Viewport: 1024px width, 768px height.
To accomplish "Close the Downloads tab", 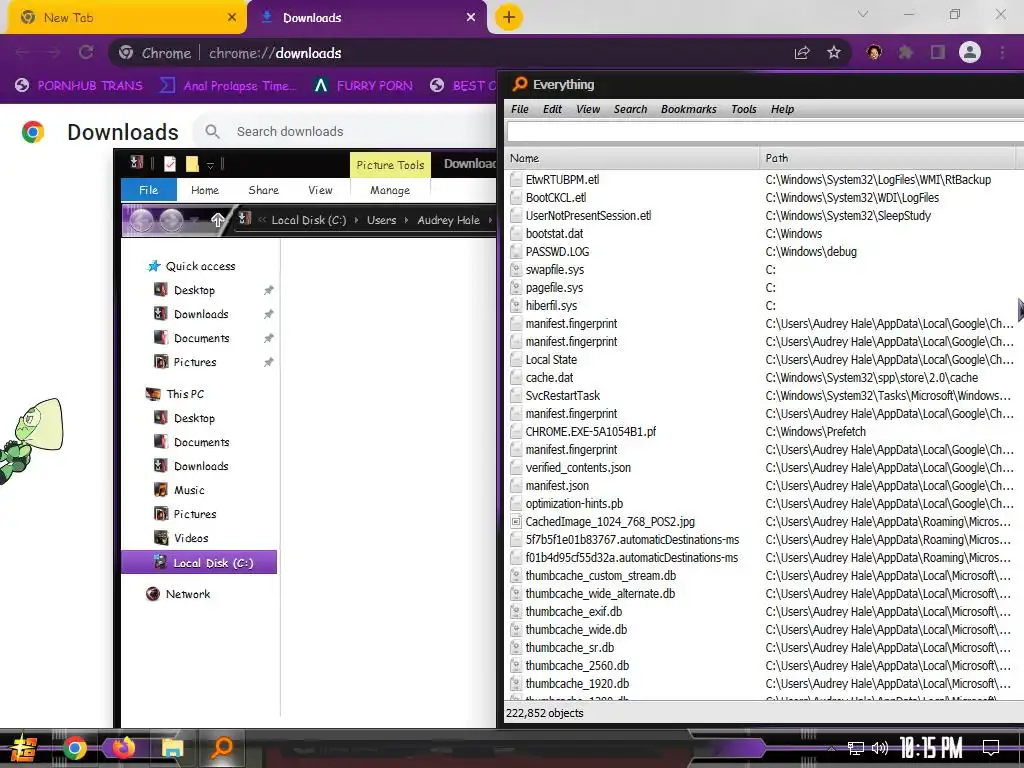I will (471, 18).
